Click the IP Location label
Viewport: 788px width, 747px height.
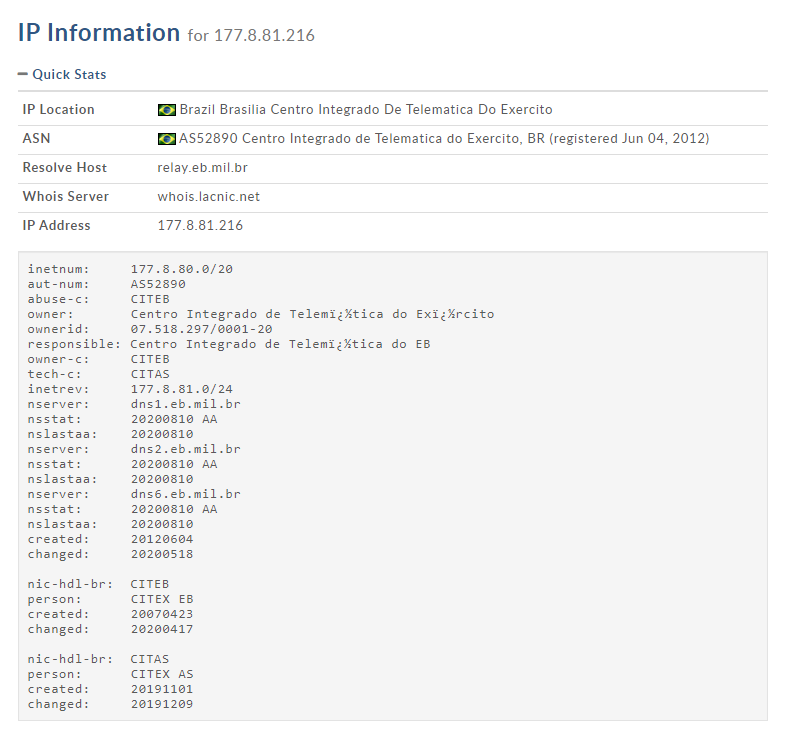click(58, 110)
